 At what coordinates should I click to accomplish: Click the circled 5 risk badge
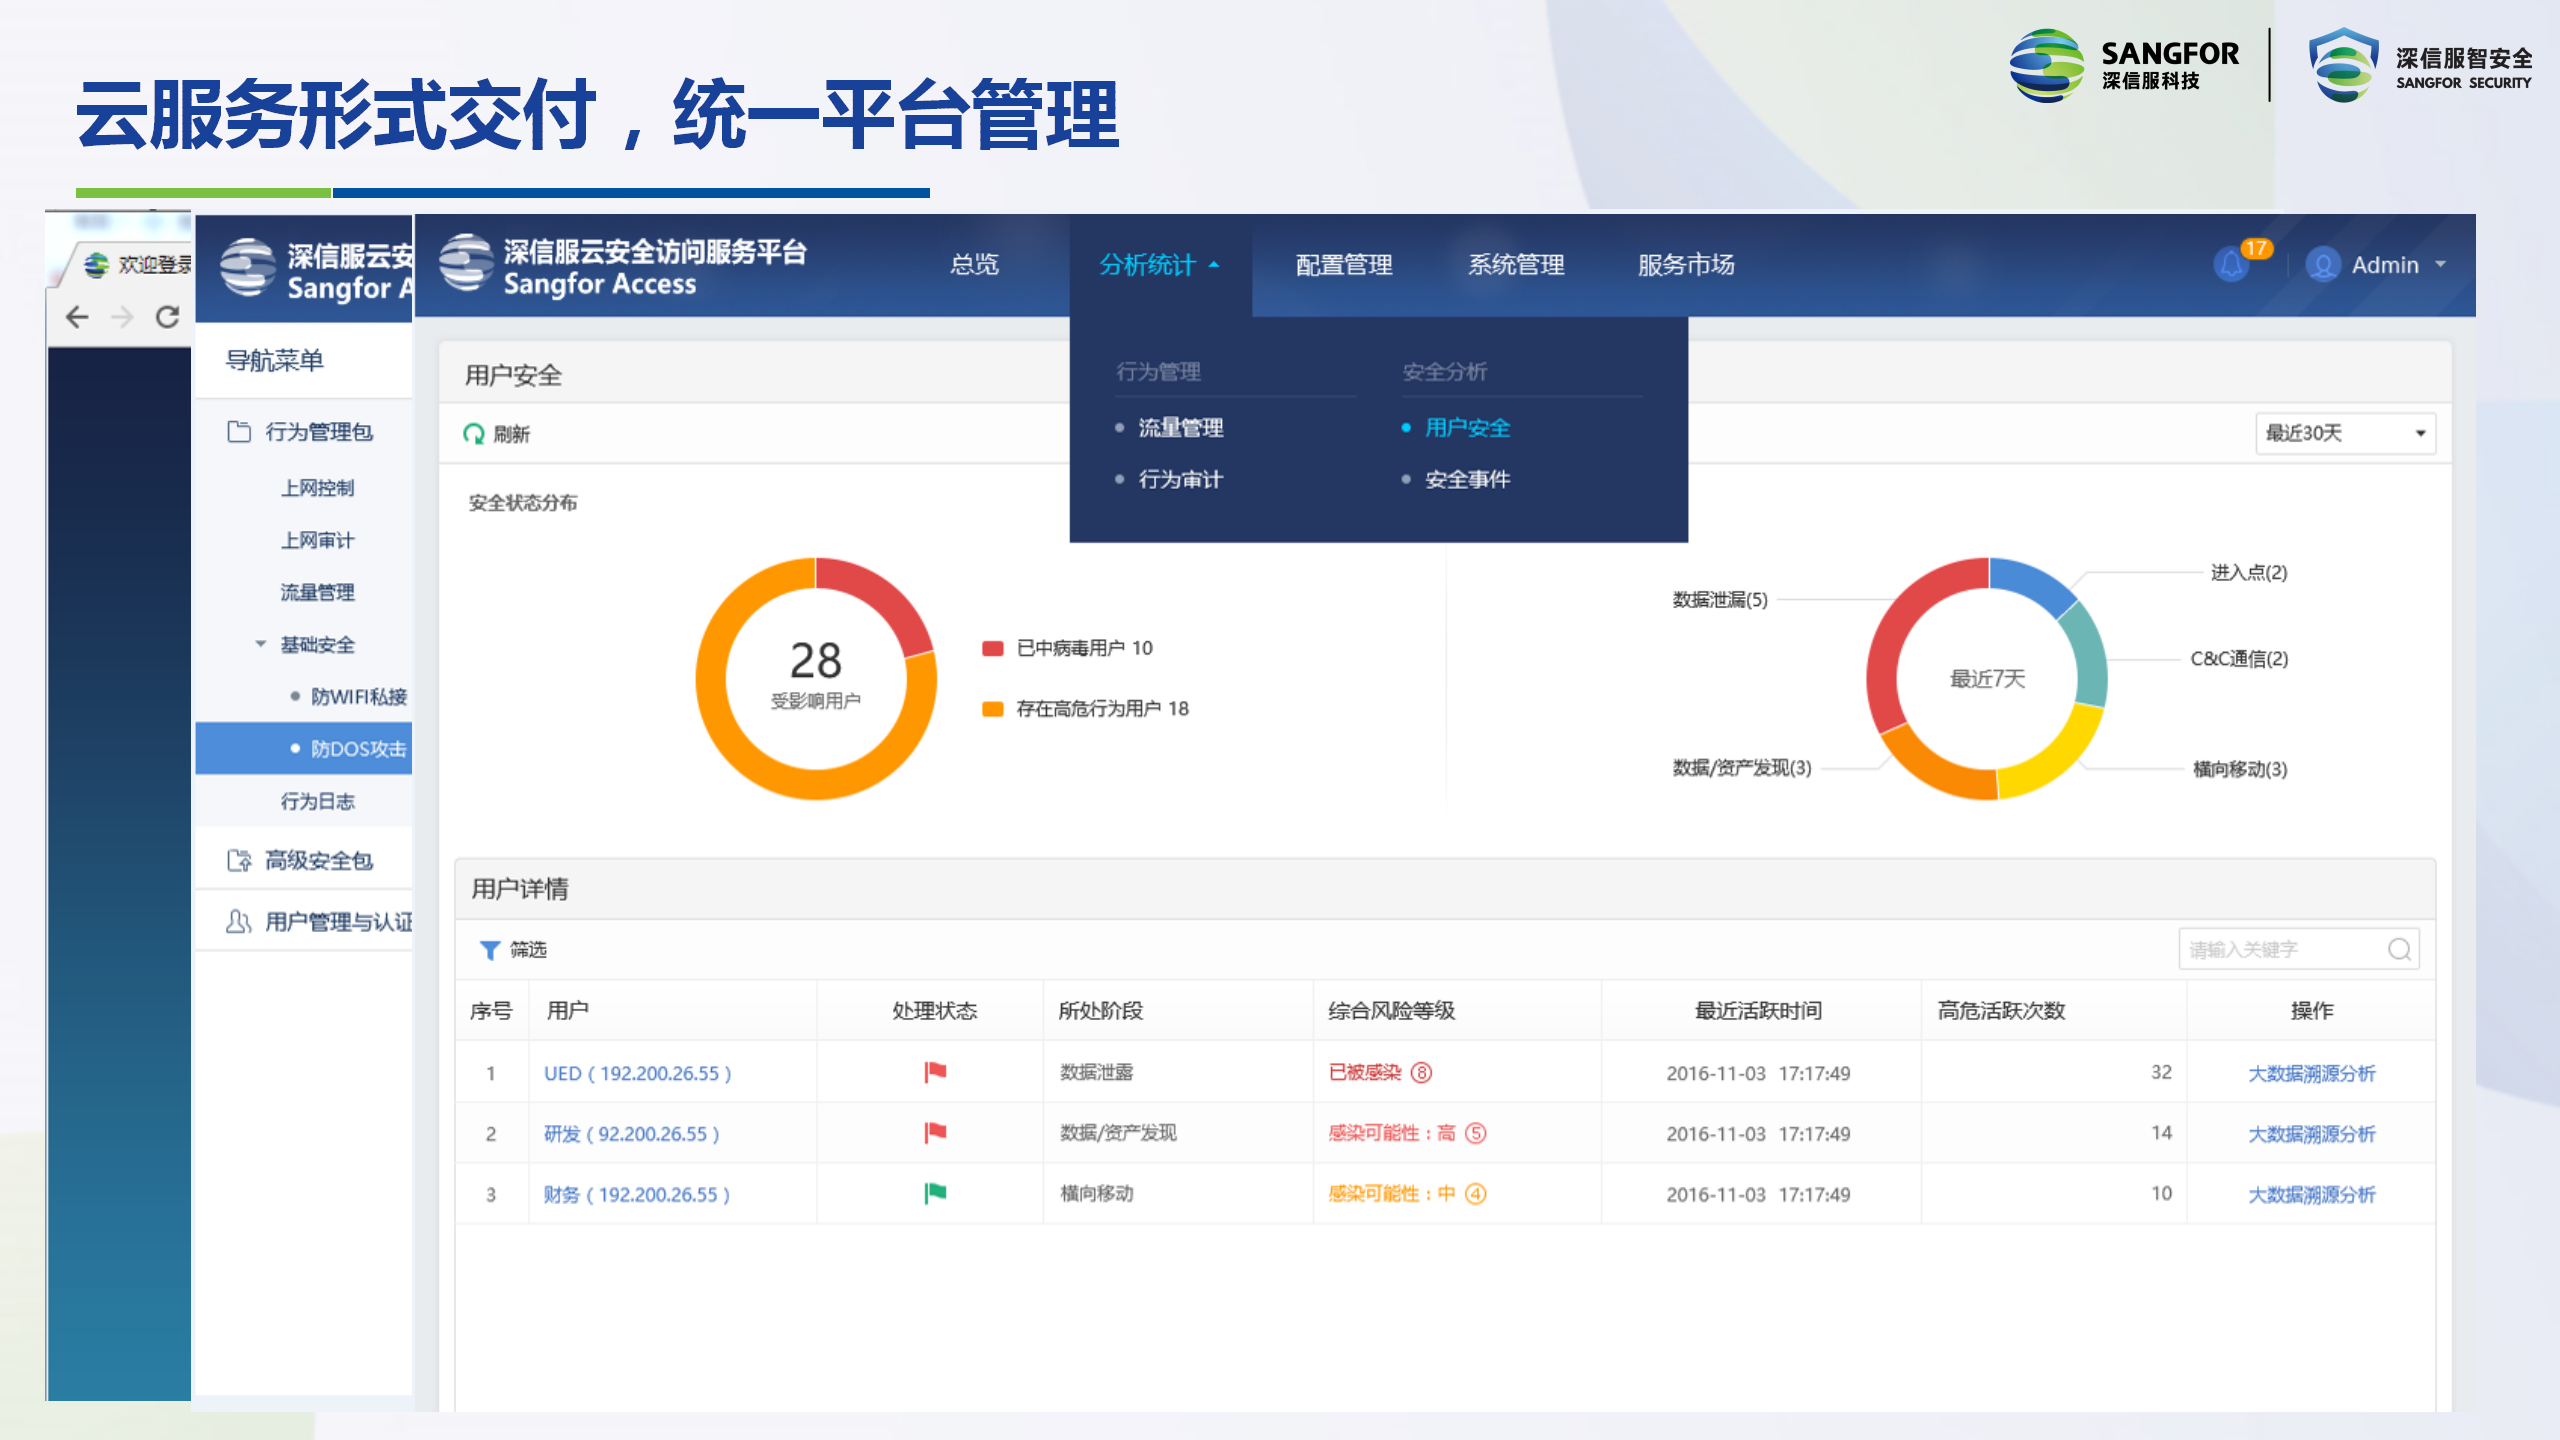1476,1133
